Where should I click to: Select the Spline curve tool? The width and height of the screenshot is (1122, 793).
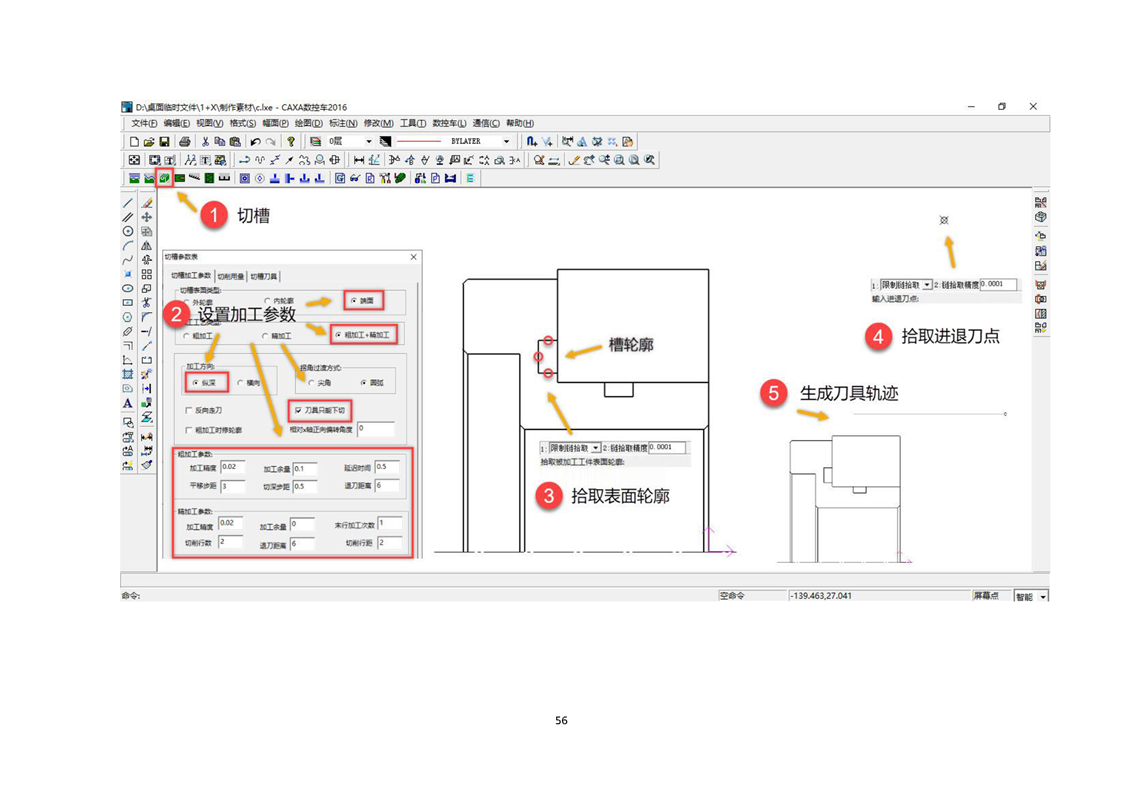pyautogui.click(x=127, y=260)
